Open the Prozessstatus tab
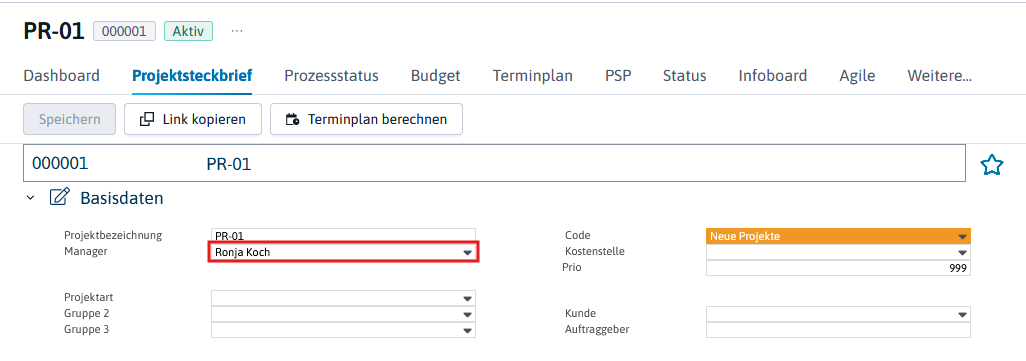The height and width of the screenshot is (361, 1026). (331, 76)
